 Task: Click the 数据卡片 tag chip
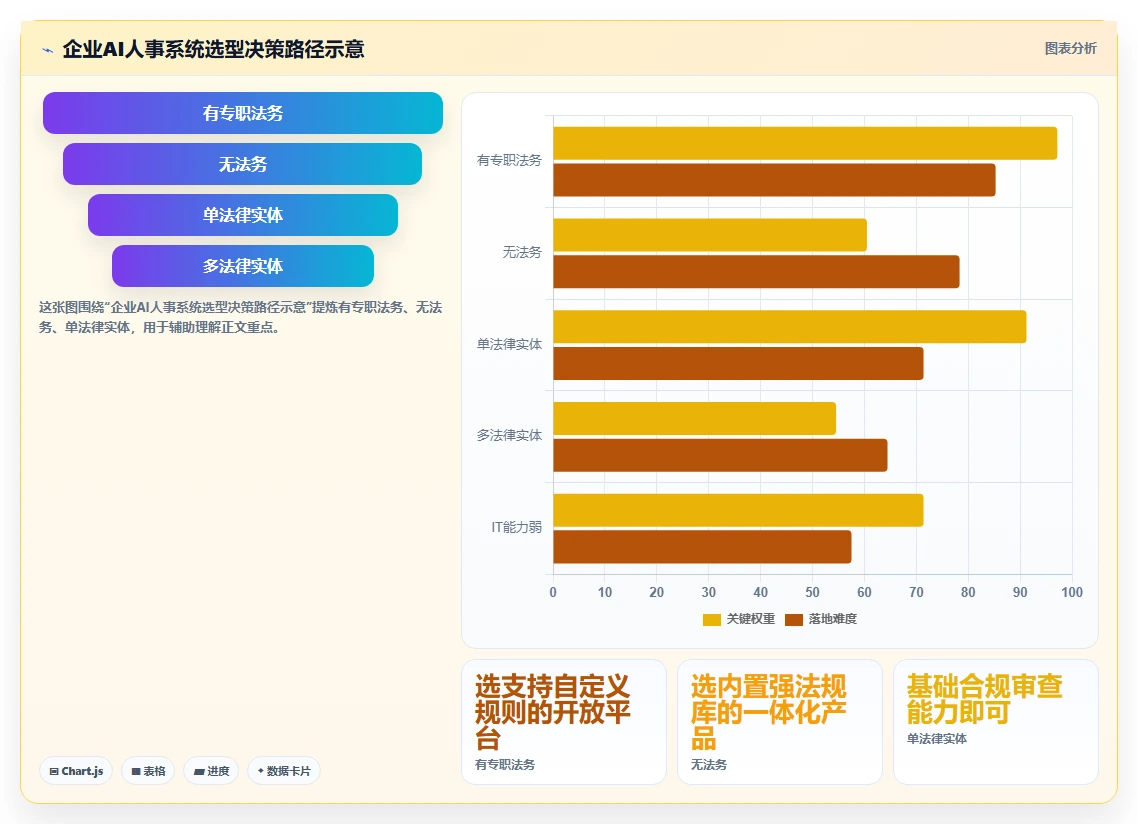[284, 771]
